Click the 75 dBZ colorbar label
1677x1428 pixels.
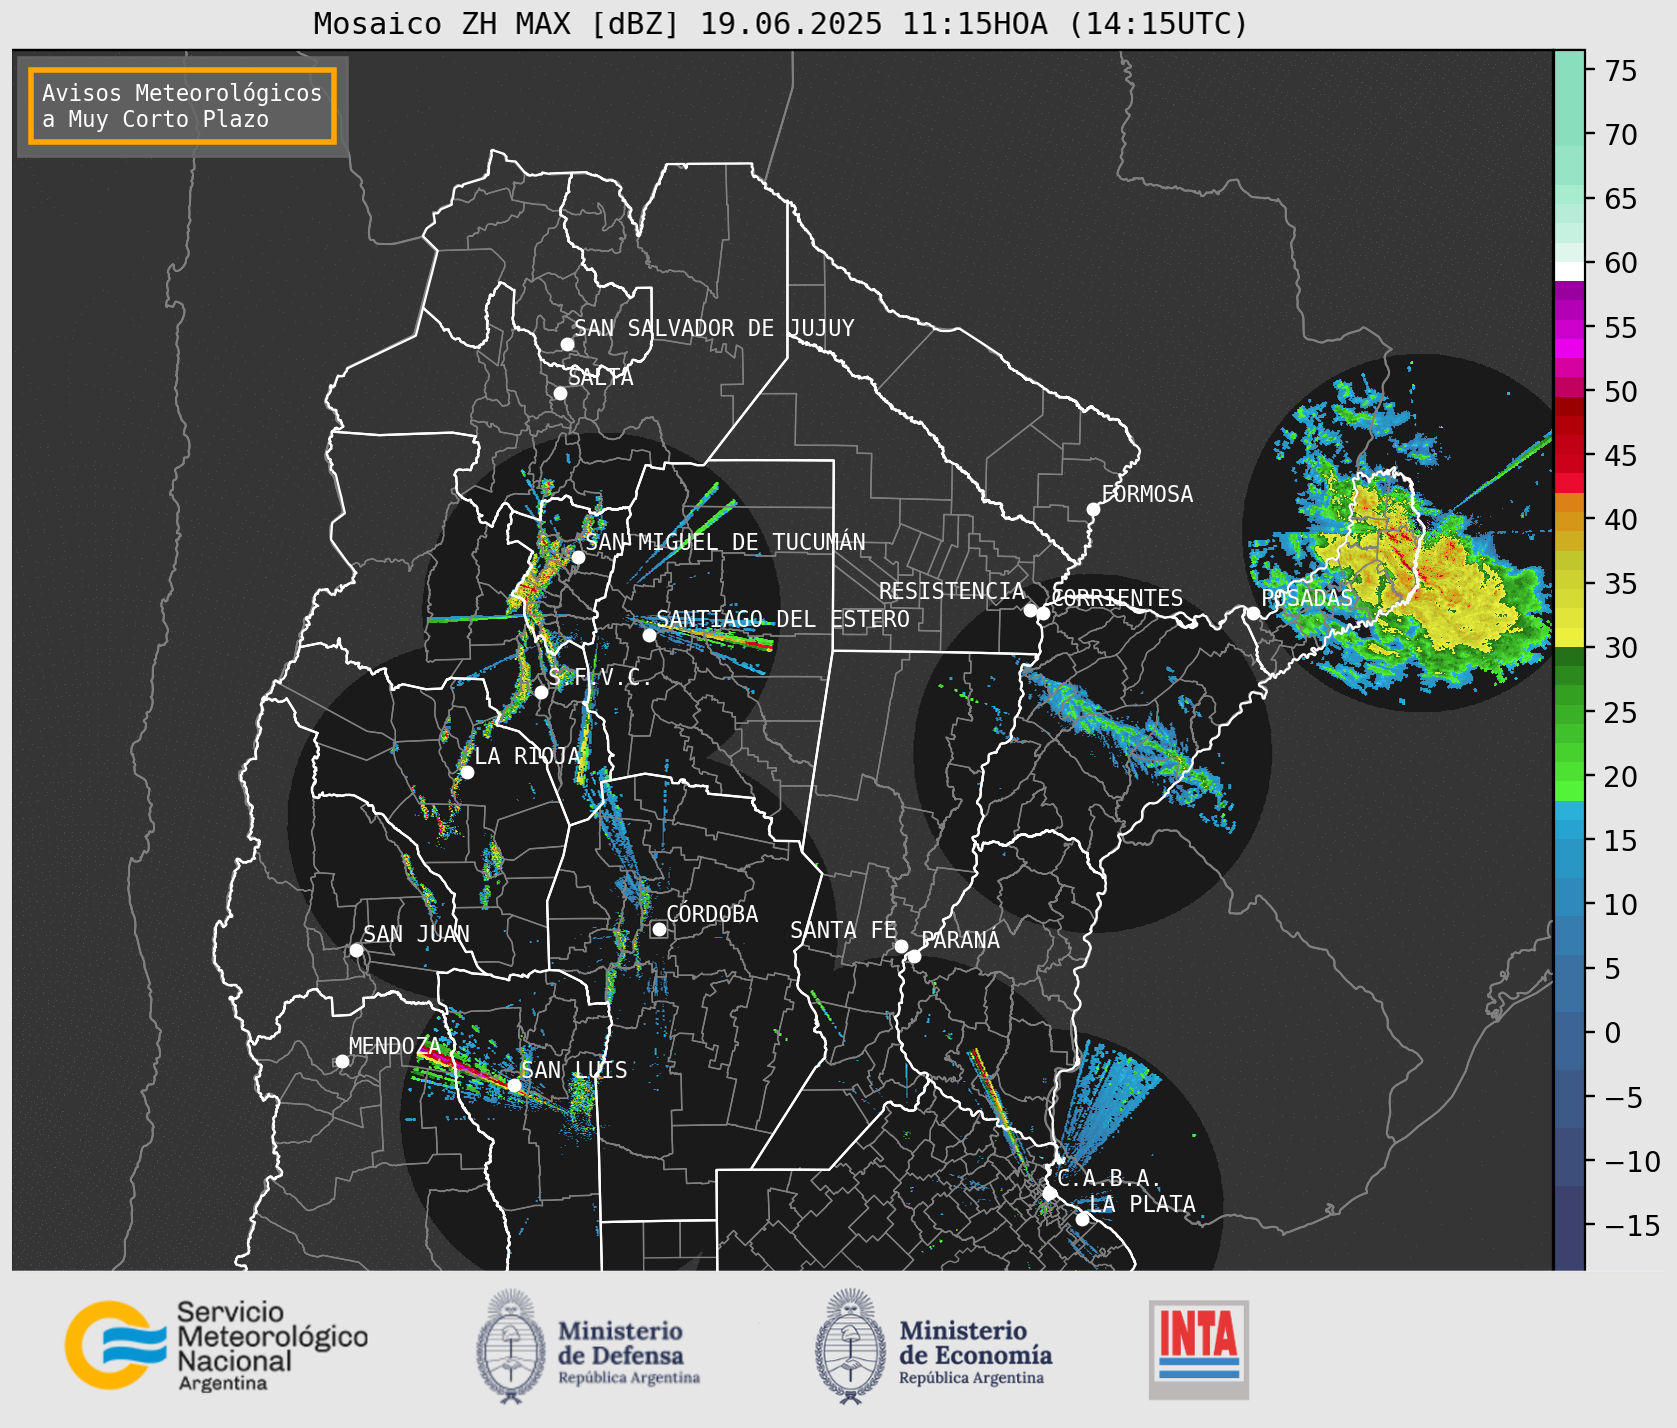[1621, 70]
